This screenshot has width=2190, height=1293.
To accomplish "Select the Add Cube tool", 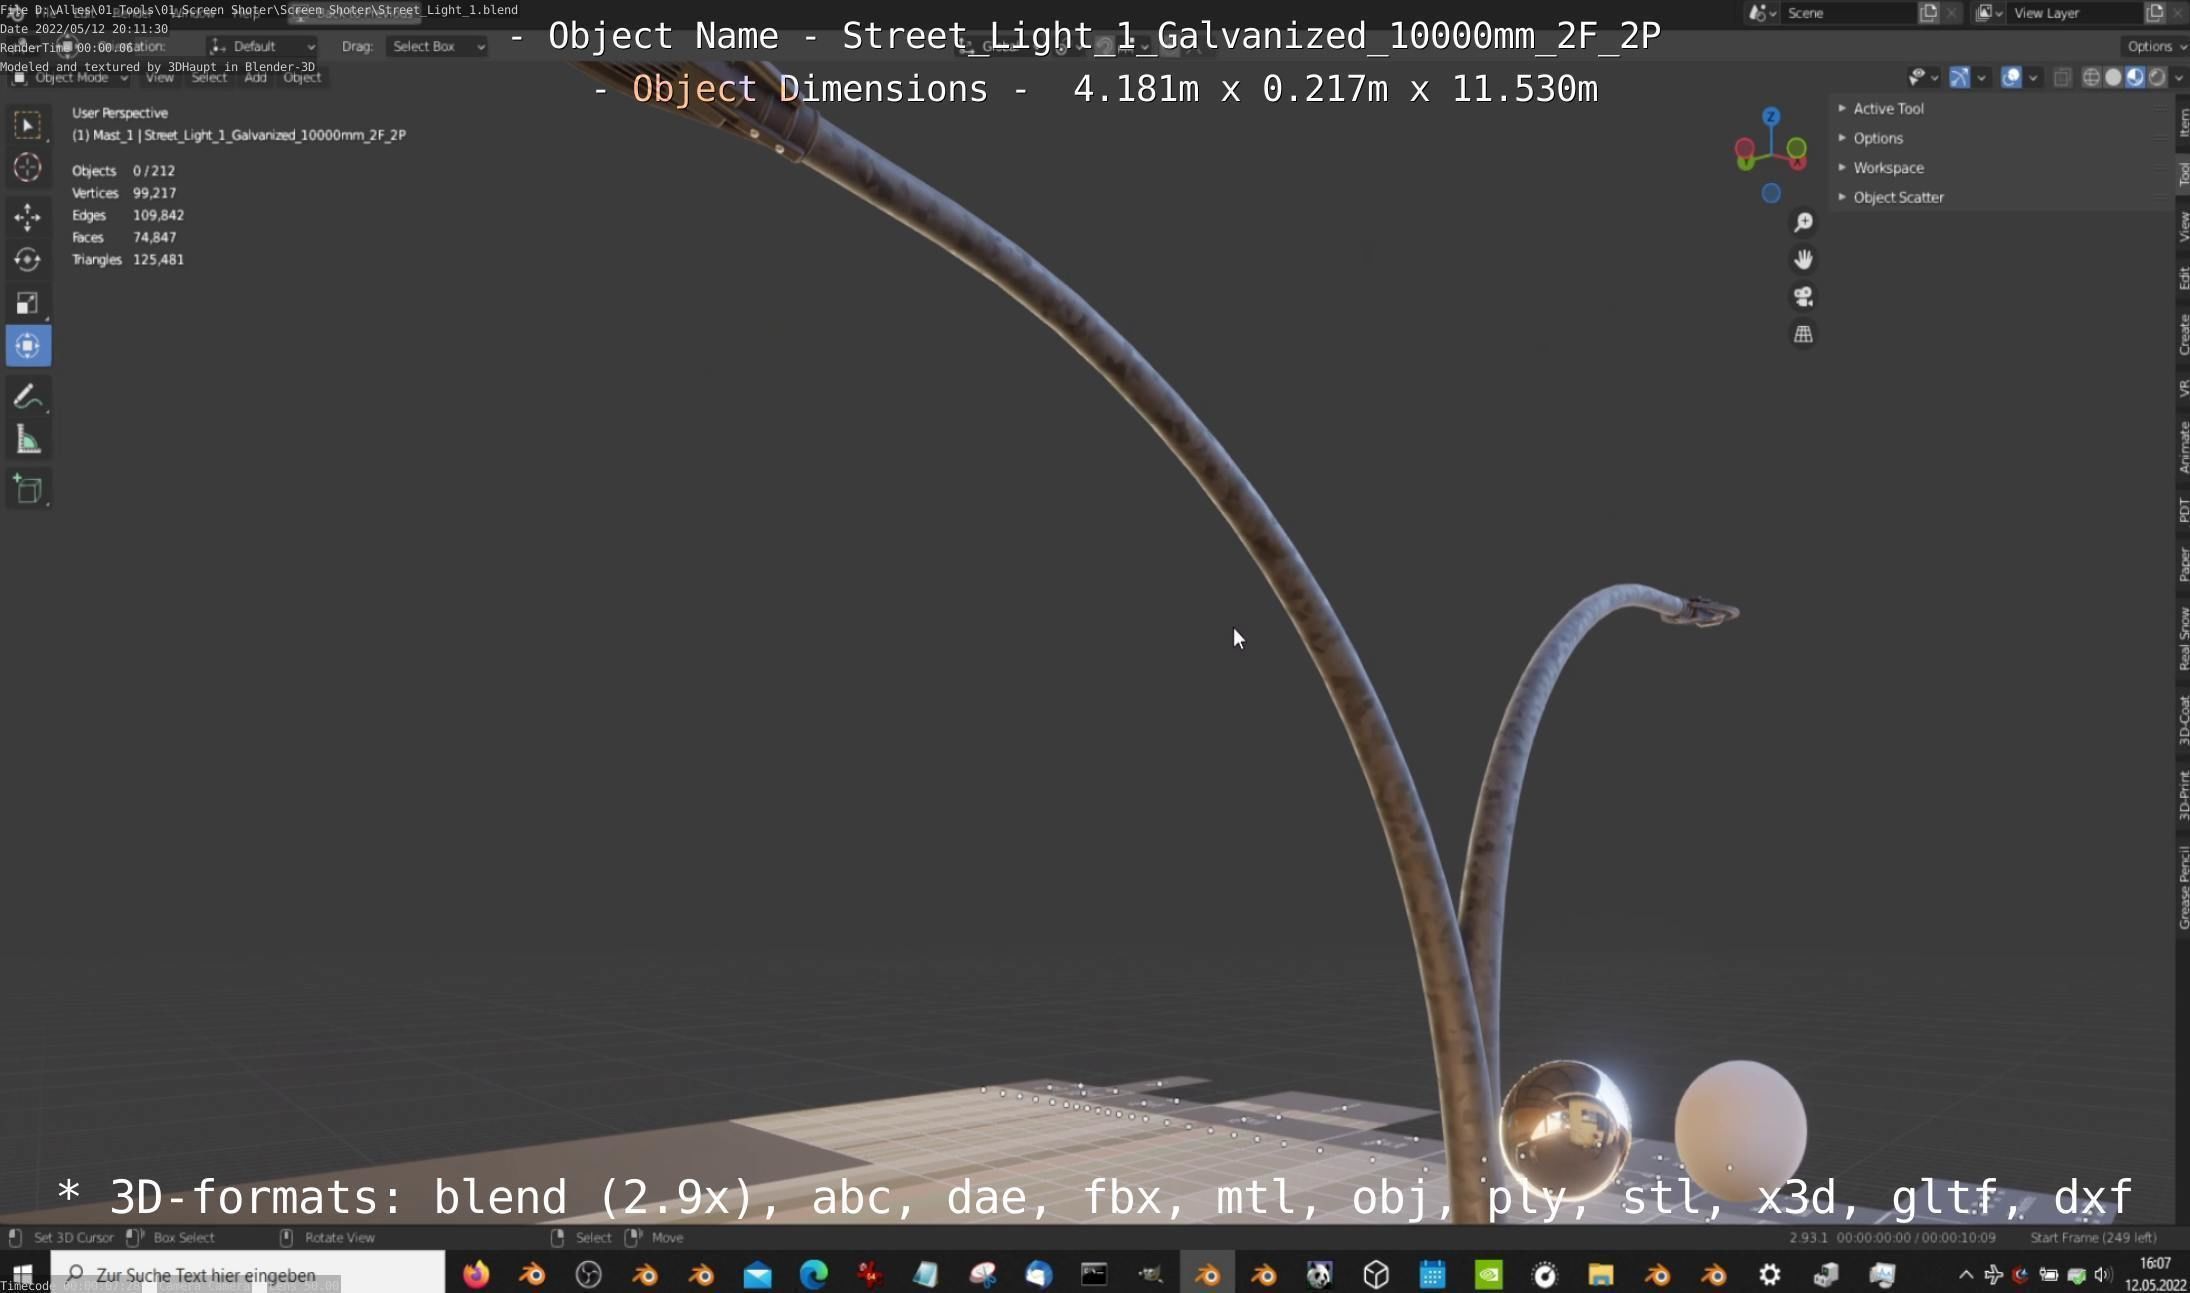I will (27, 489).
